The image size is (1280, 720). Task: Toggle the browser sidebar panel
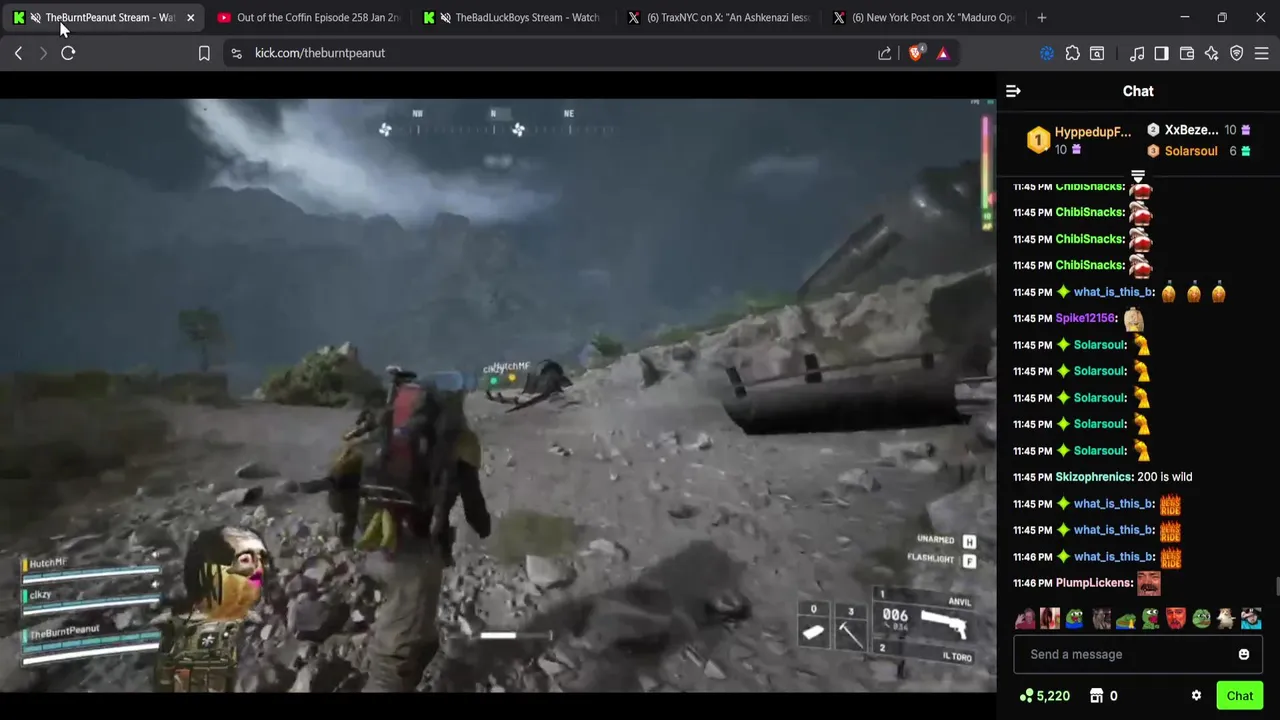tap(1161, 53)
